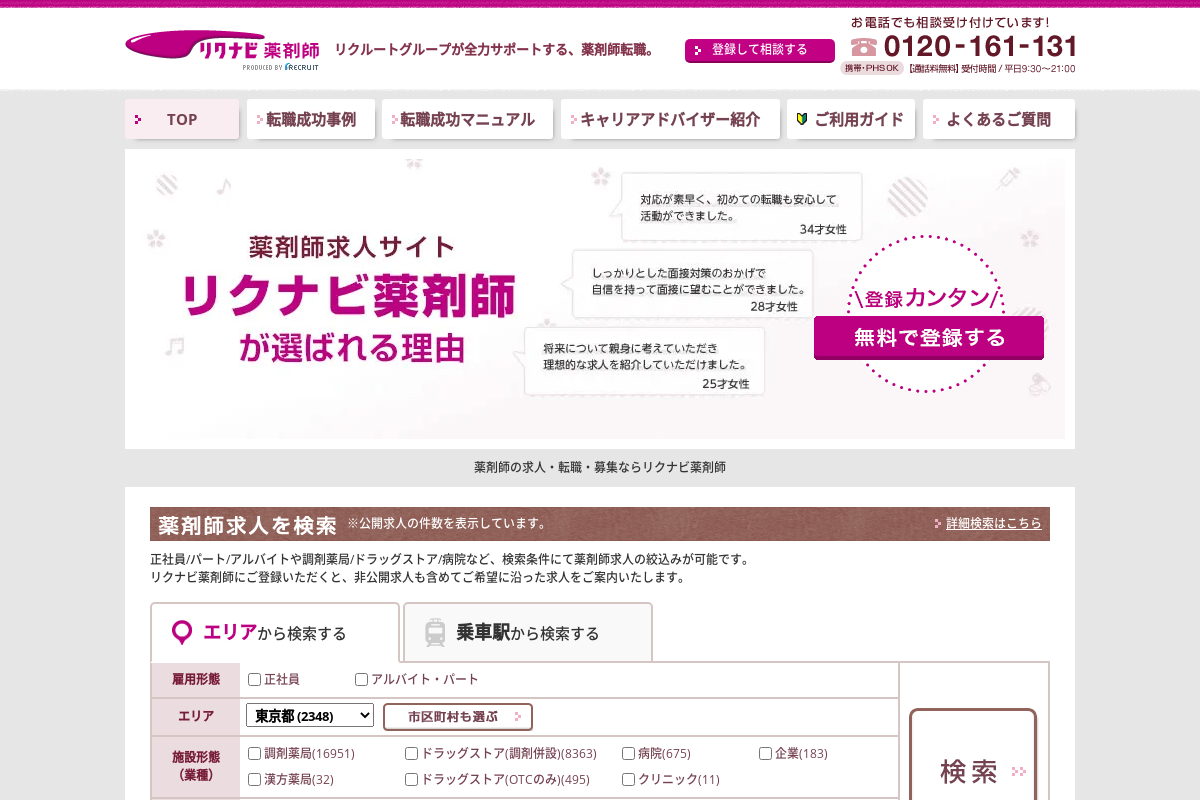The width and height of the screenshot is (1200, 800).
Task: Click the large 検索 button
Action: [x=973, y=770]
